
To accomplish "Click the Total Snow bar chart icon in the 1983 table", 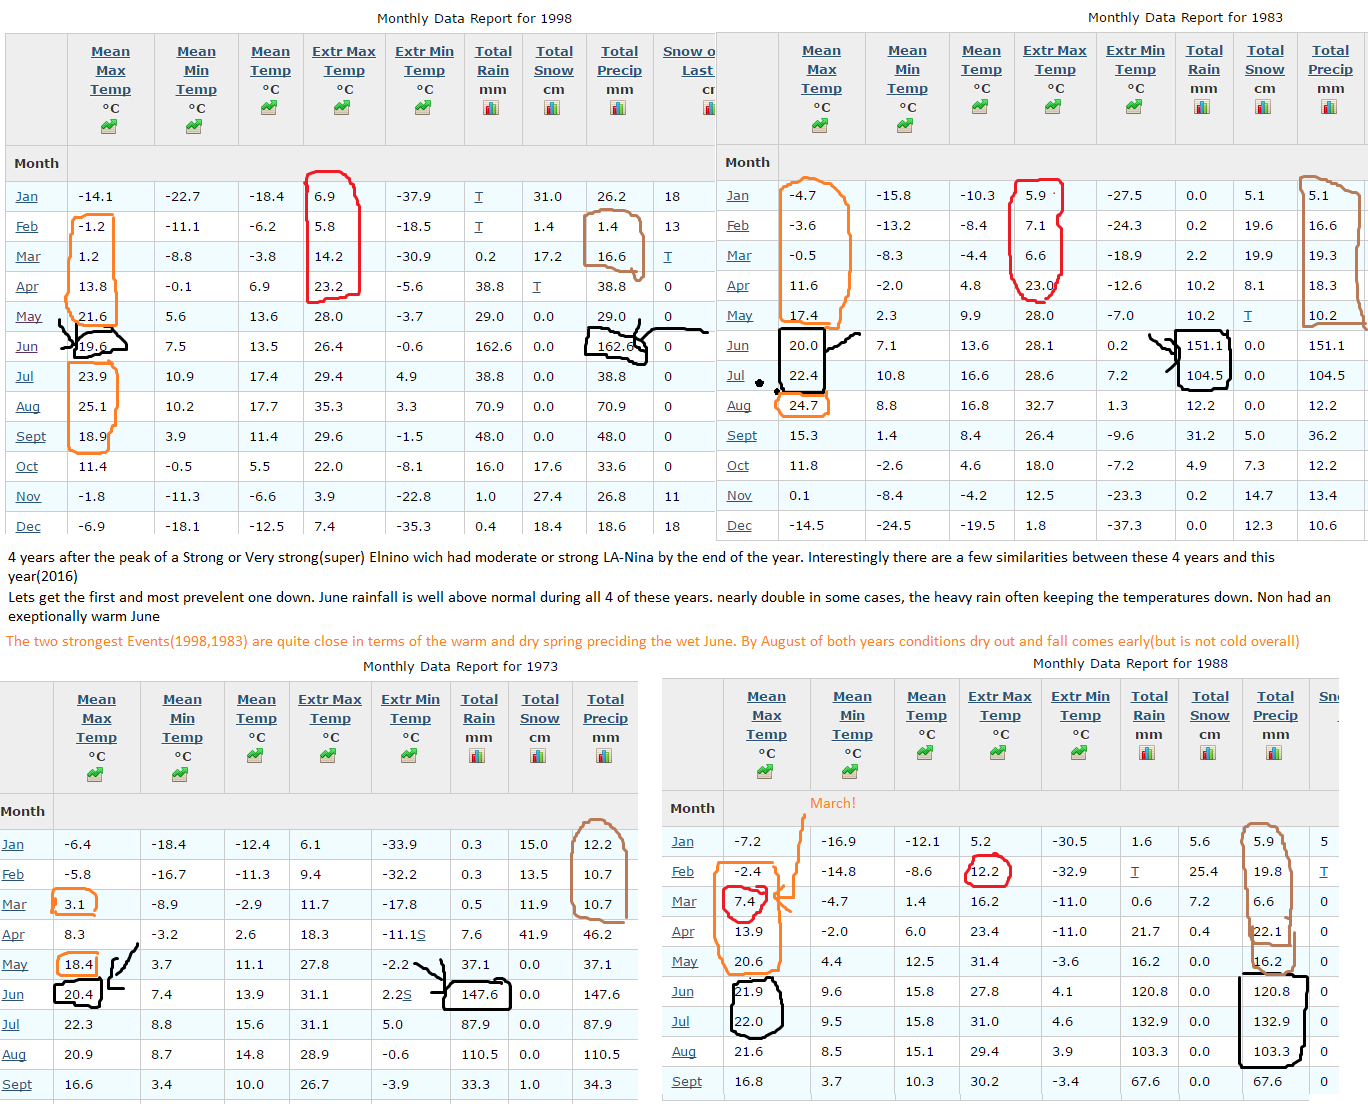I will 1263,107.
